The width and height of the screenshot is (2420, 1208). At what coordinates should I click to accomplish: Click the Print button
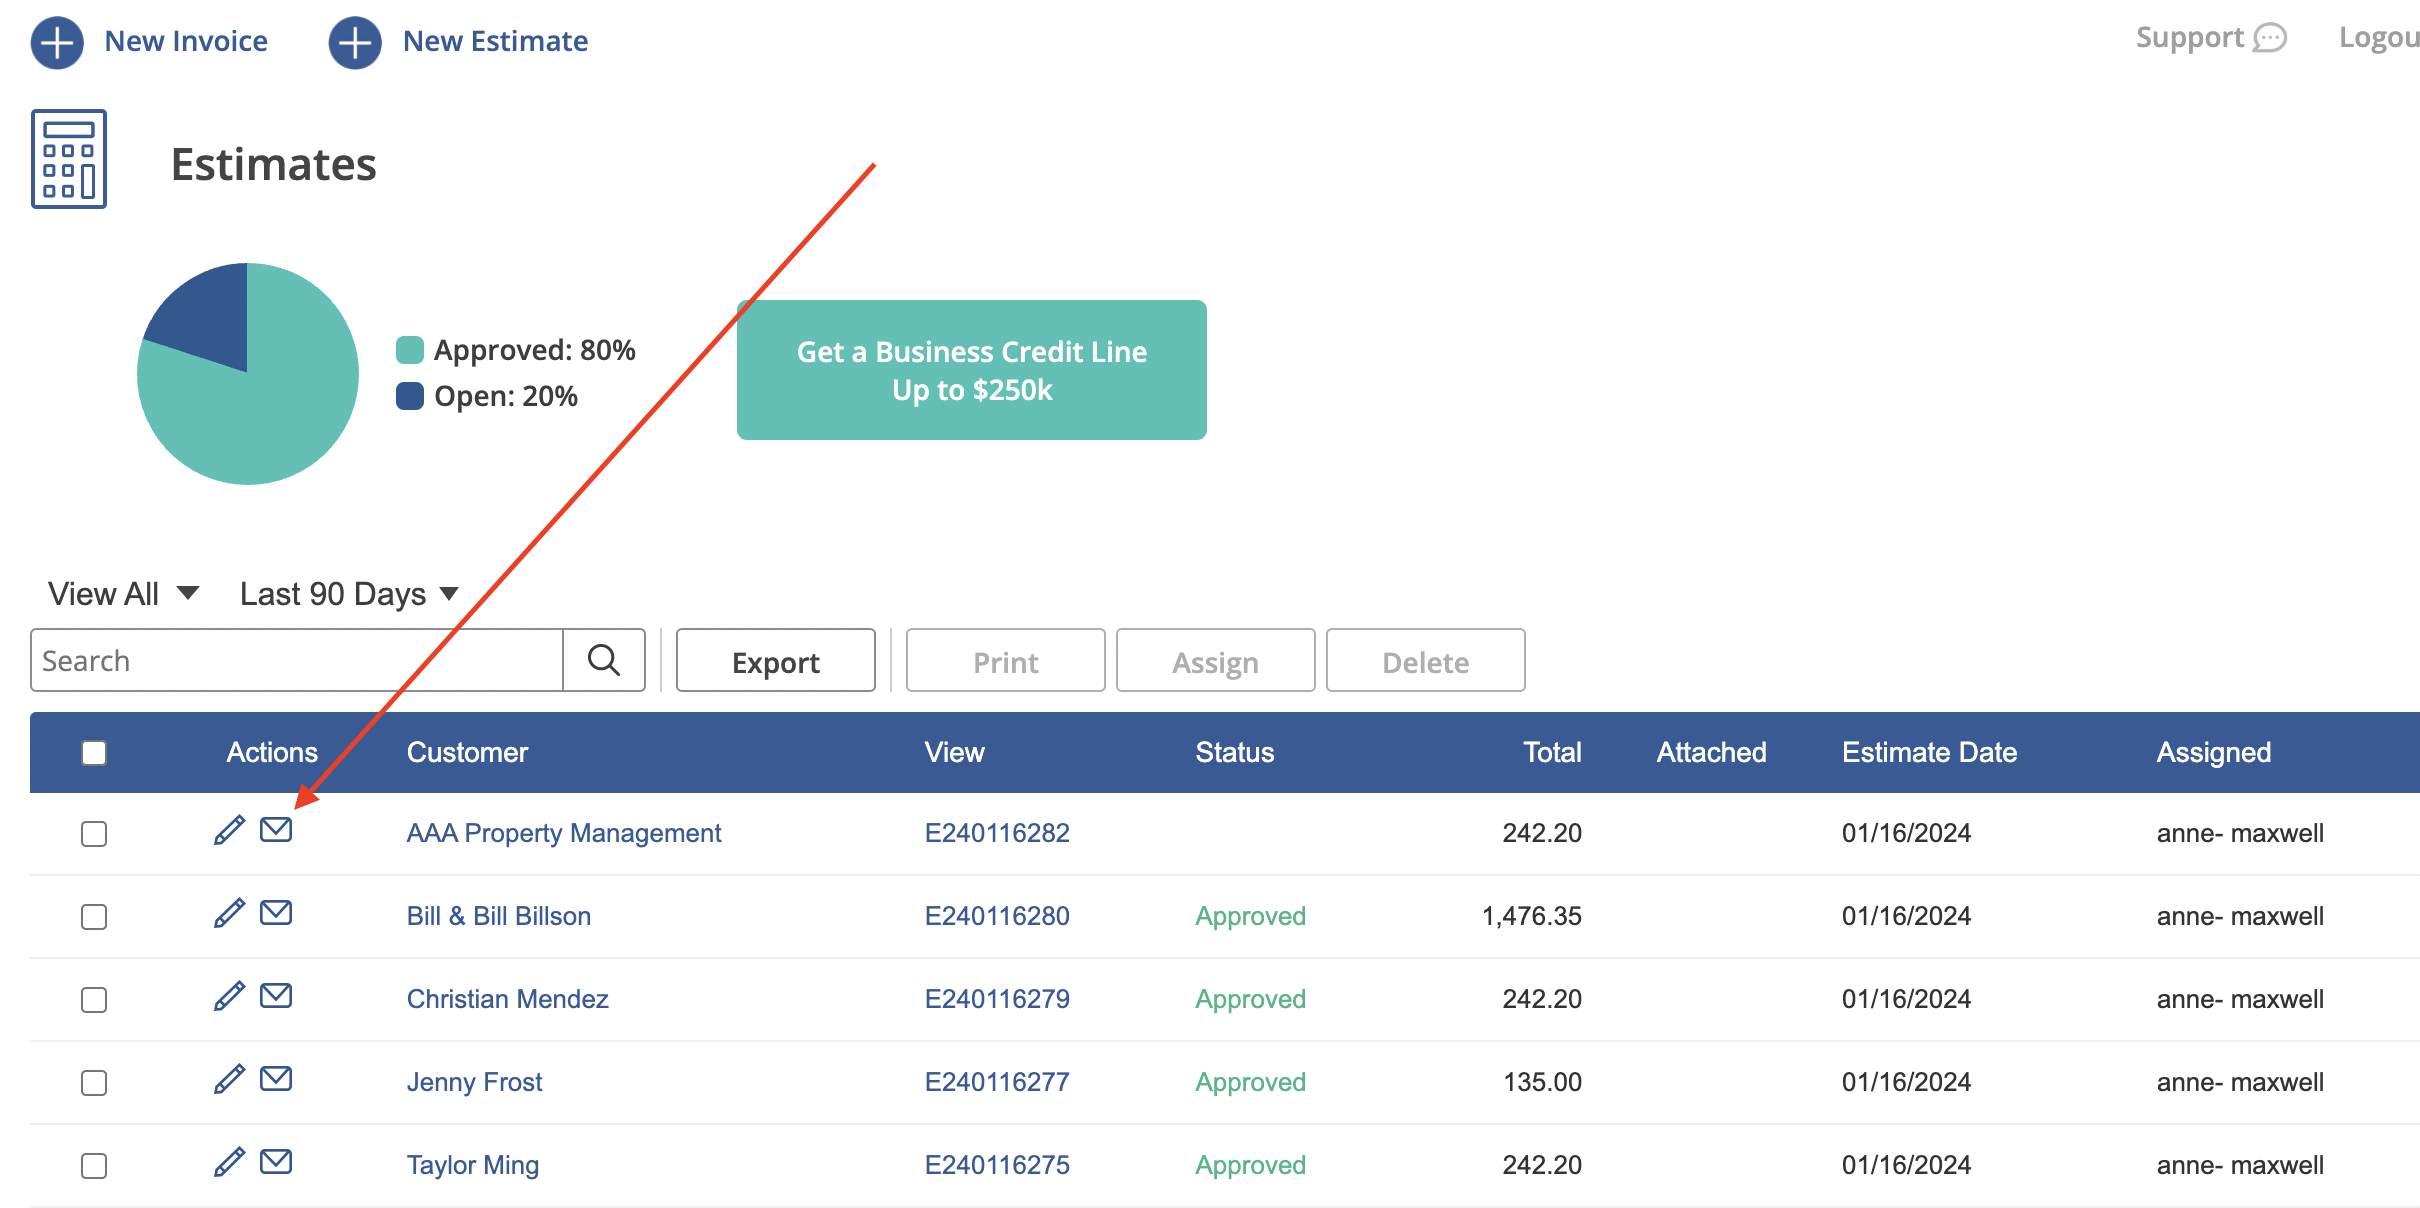[1006, 660]
